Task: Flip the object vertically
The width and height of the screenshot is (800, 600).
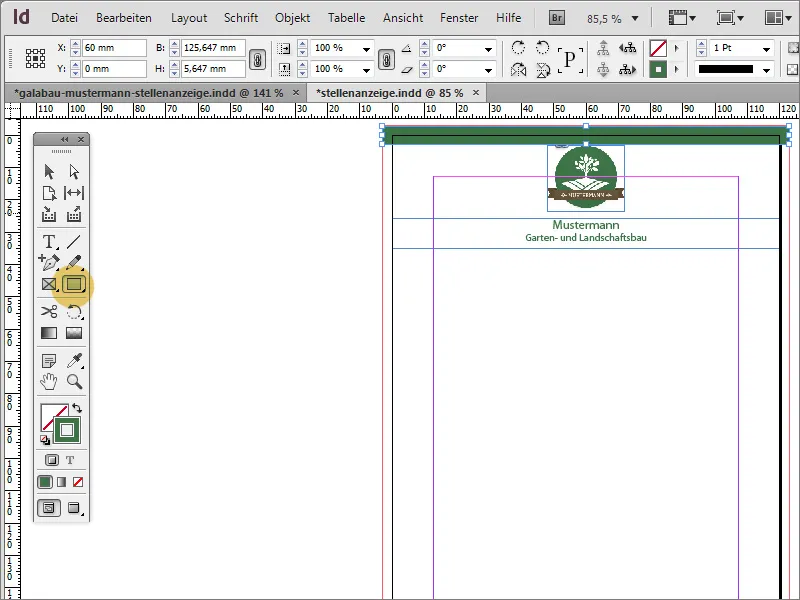Action: pyautogui.click(x=543, y=69)
